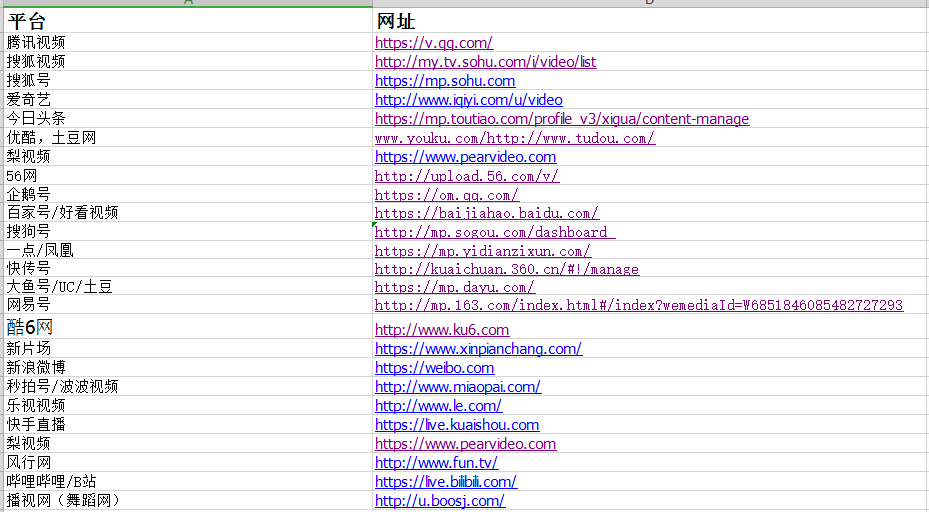Select the 秒拍号/波波视频 cell
Screen dimensions: 929x512
[188, 386]
